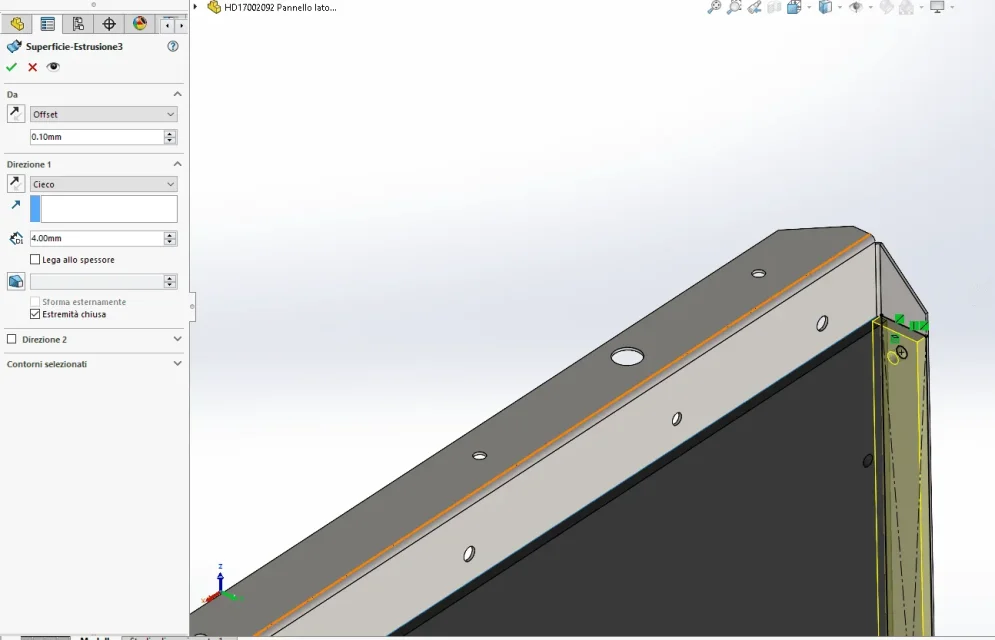Reverse direction button beside Cieco

(16, 183)
